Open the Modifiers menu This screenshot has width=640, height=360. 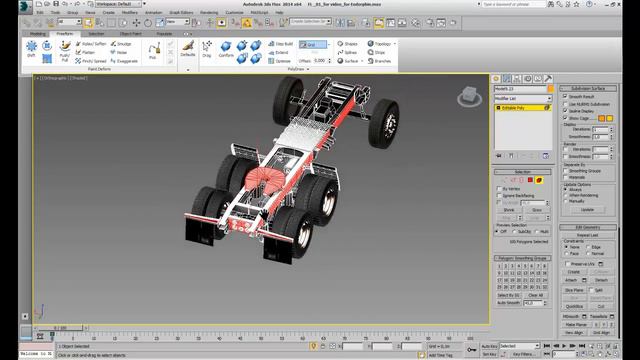coord(129,13)
